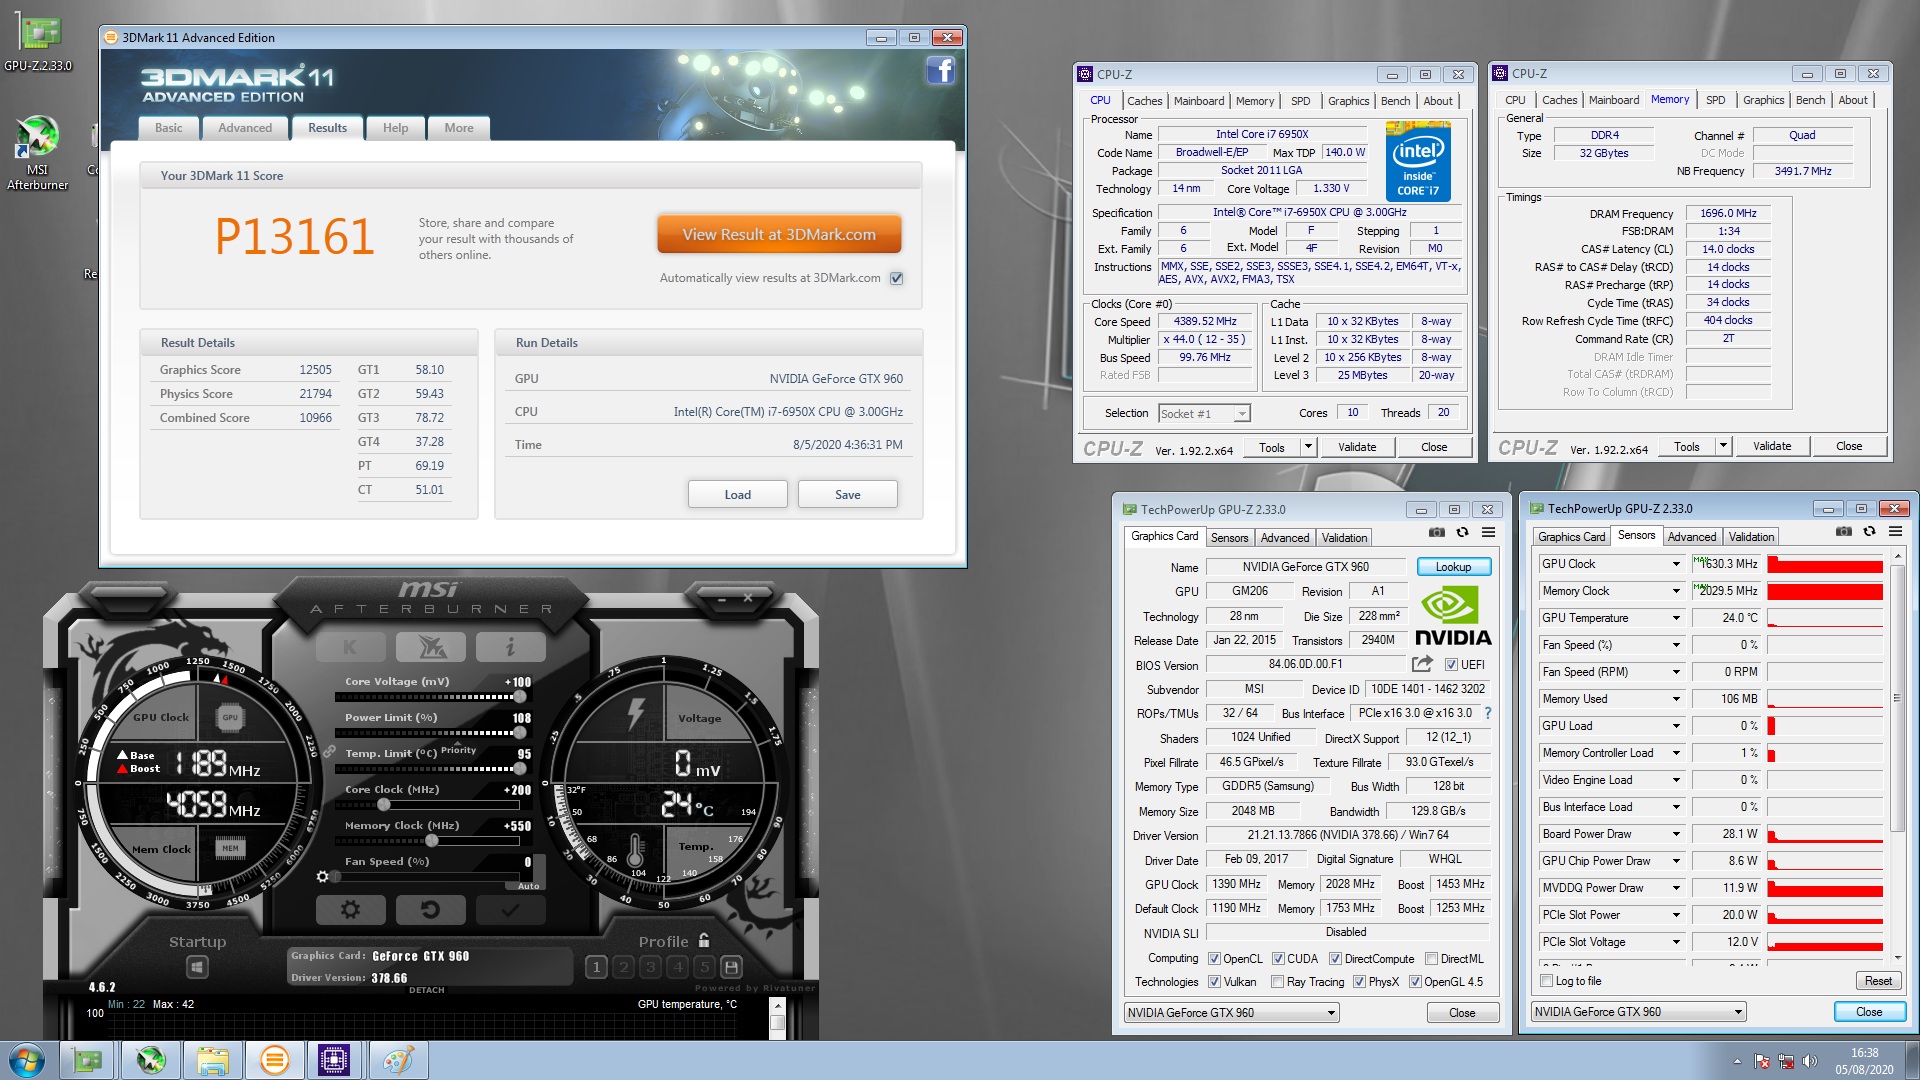Open MSI Afterburner desktop shortcut
Screen dimensions: 1920x1080
[x=38, y=152]
